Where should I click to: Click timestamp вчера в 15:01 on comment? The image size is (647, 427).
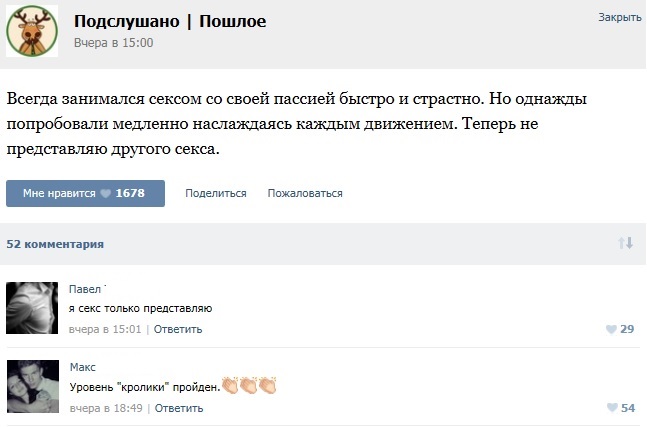(105, 329)
